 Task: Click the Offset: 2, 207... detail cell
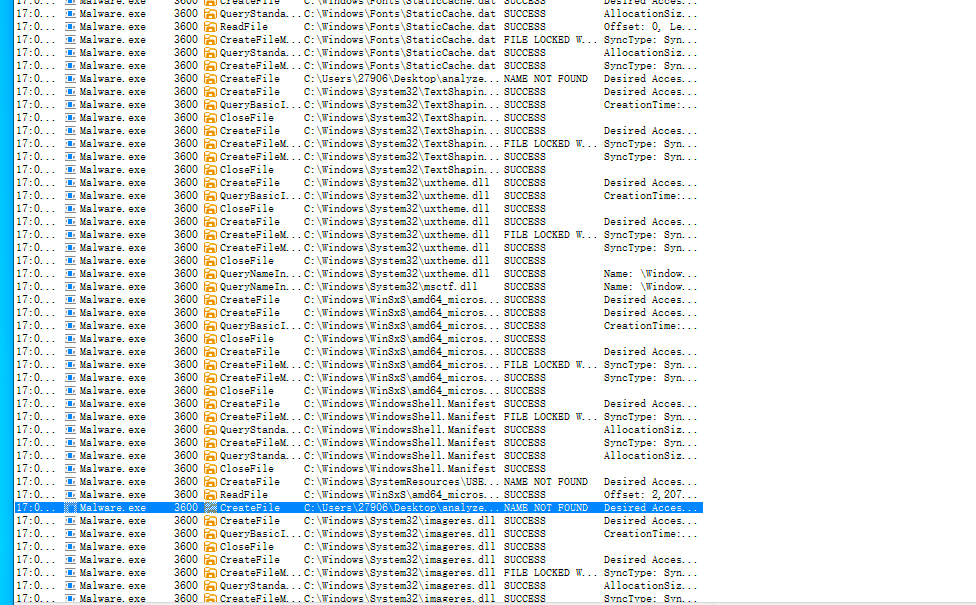(650, 495)
